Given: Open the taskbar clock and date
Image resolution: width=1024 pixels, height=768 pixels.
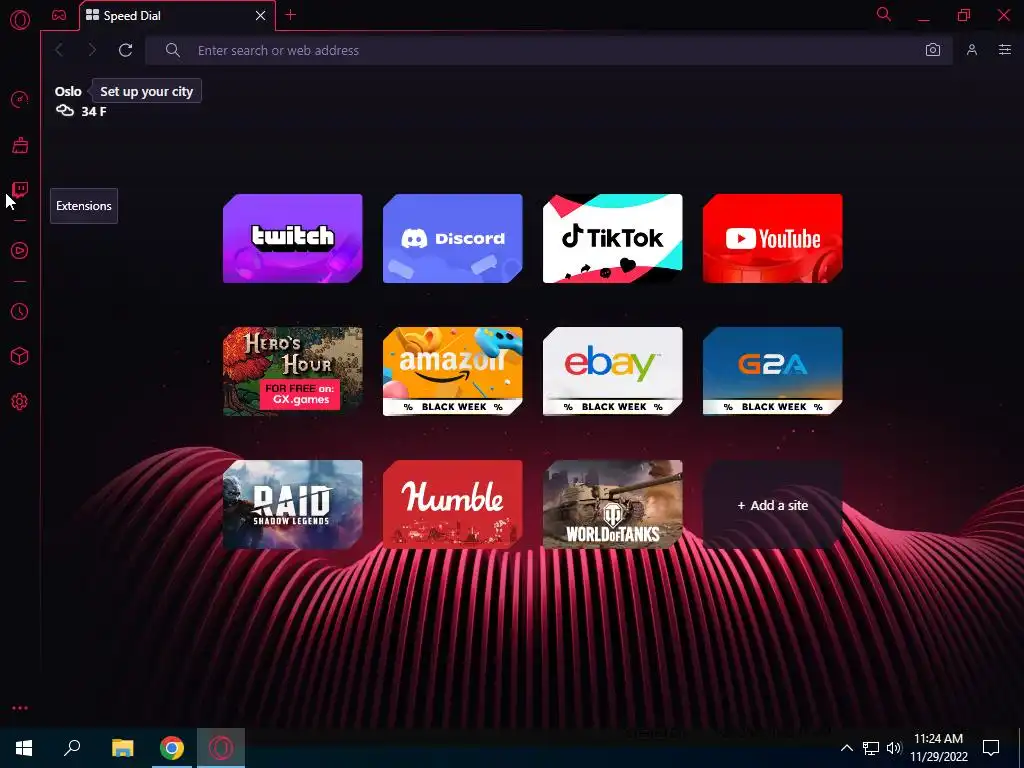Looking at the screenshot, I should pyautogui.click(x=939, y=748).
